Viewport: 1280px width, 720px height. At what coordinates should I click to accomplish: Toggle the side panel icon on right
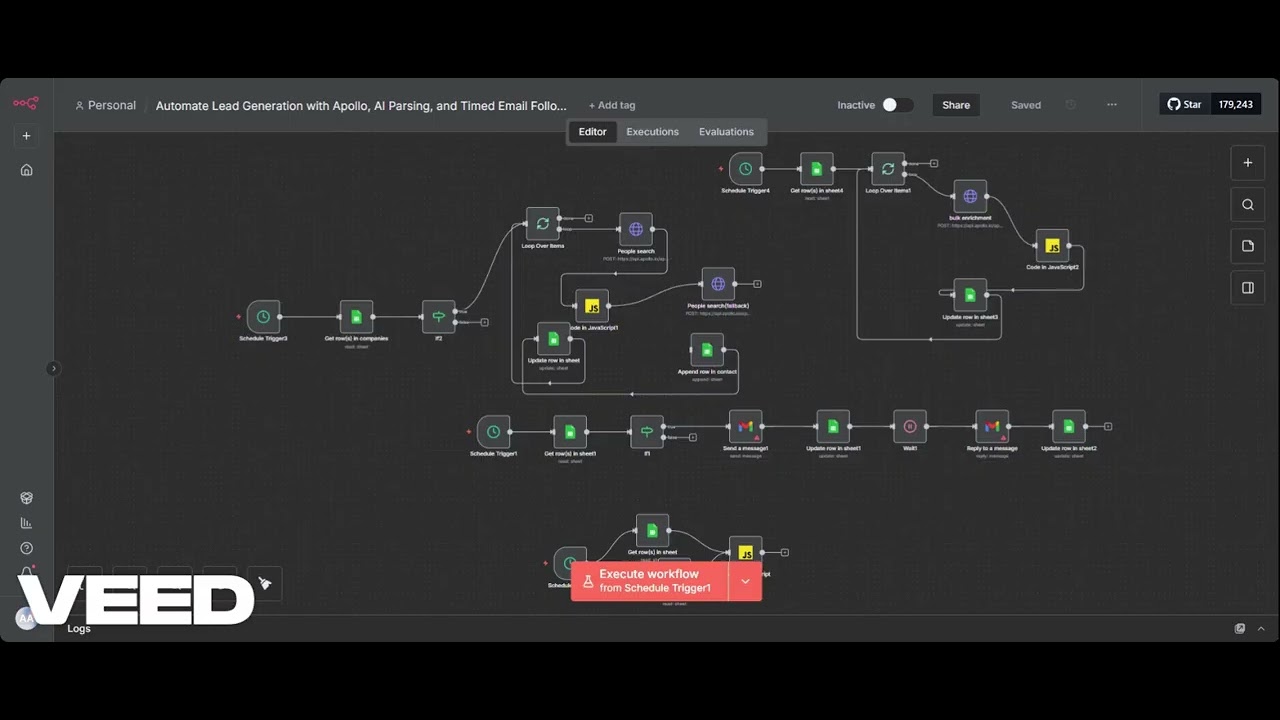[x=1247, y=288]
